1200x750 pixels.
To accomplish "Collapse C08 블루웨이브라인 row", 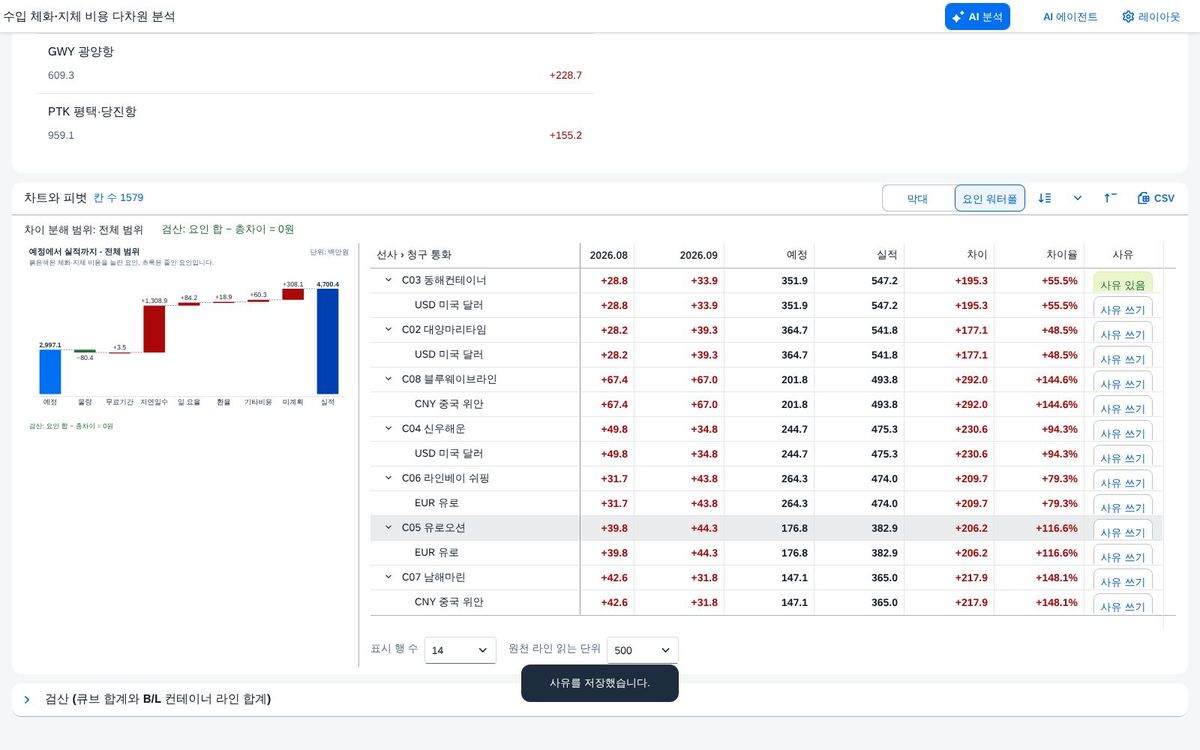I will pos(389,379).
